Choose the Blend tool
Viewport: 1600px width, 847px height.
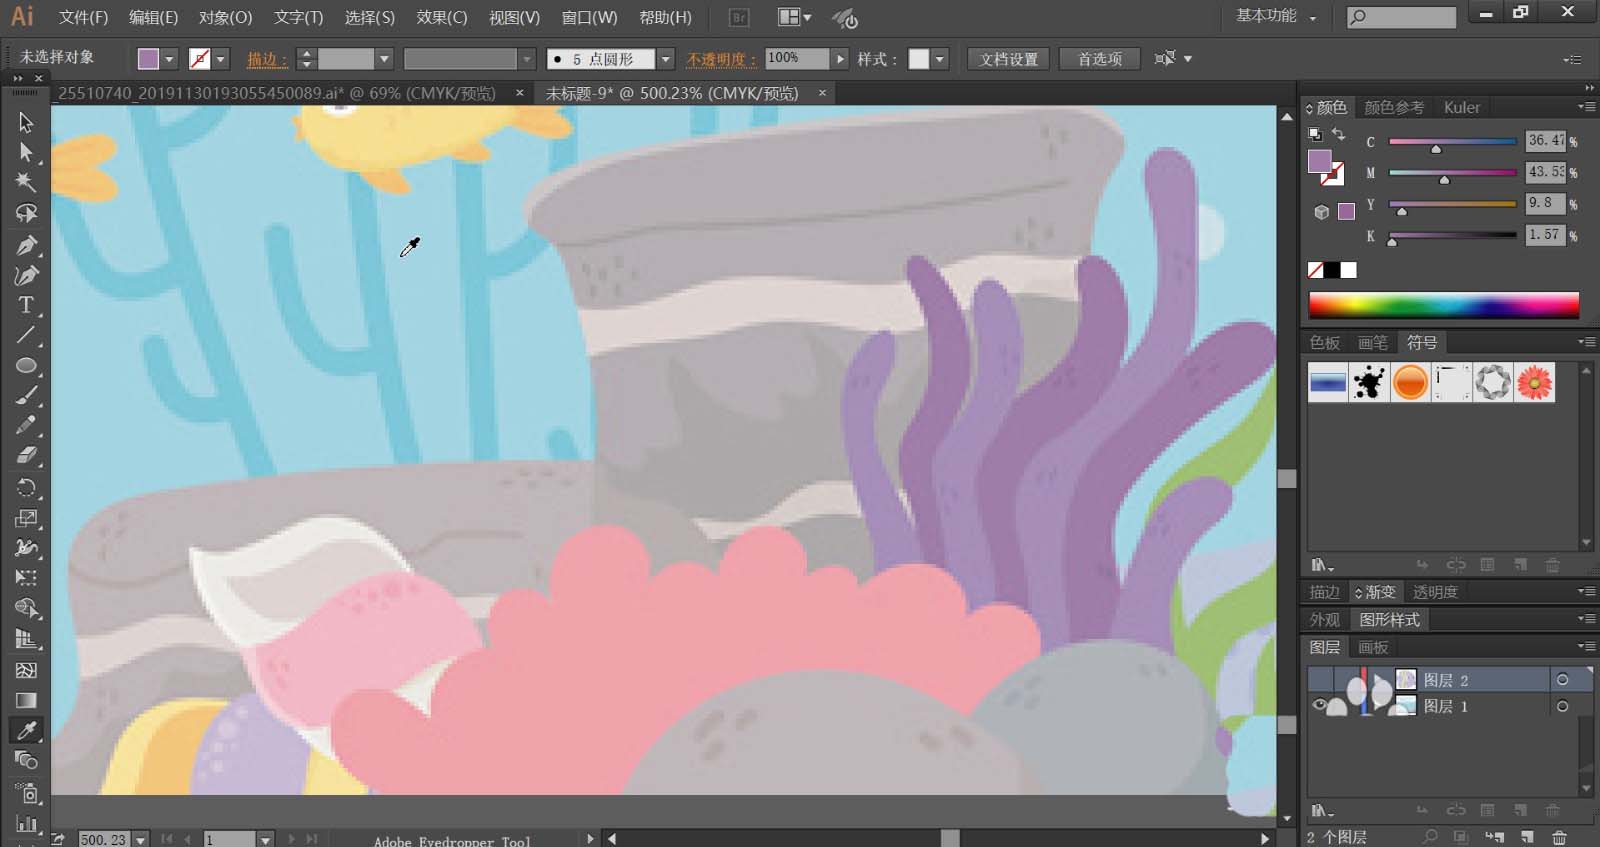pyautogui.click(x=26, y=761)
